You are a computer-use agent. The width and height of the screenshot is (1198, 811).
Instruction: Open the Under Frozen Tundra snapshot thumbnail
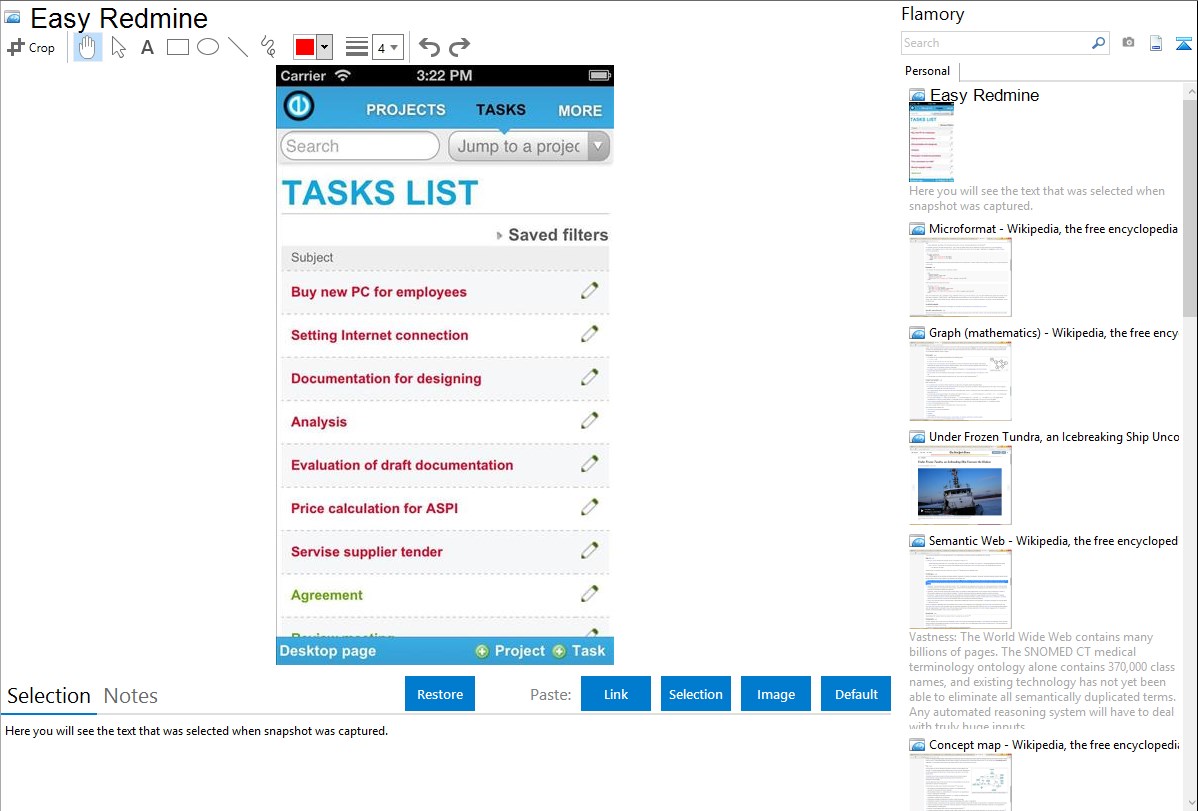coord(960,485)
